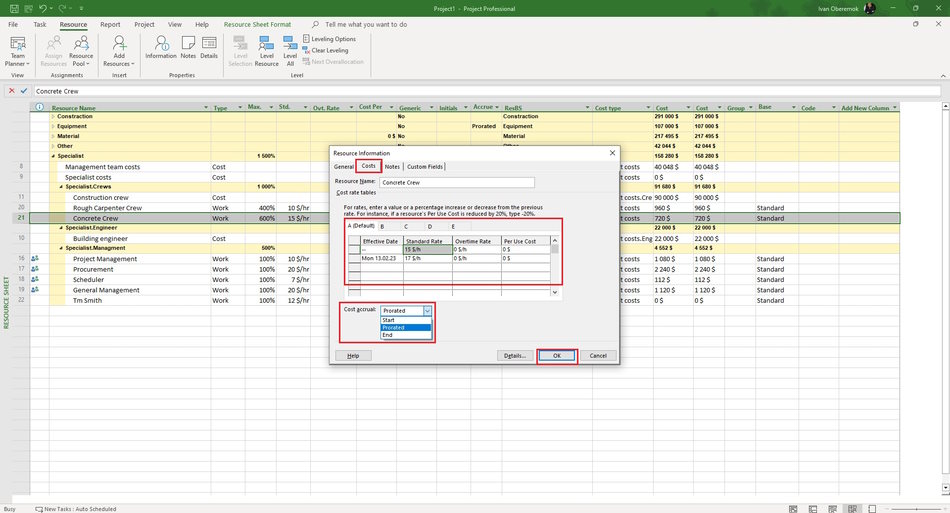
Task: Close the Resource Information dialog
Action: (612, 153)
